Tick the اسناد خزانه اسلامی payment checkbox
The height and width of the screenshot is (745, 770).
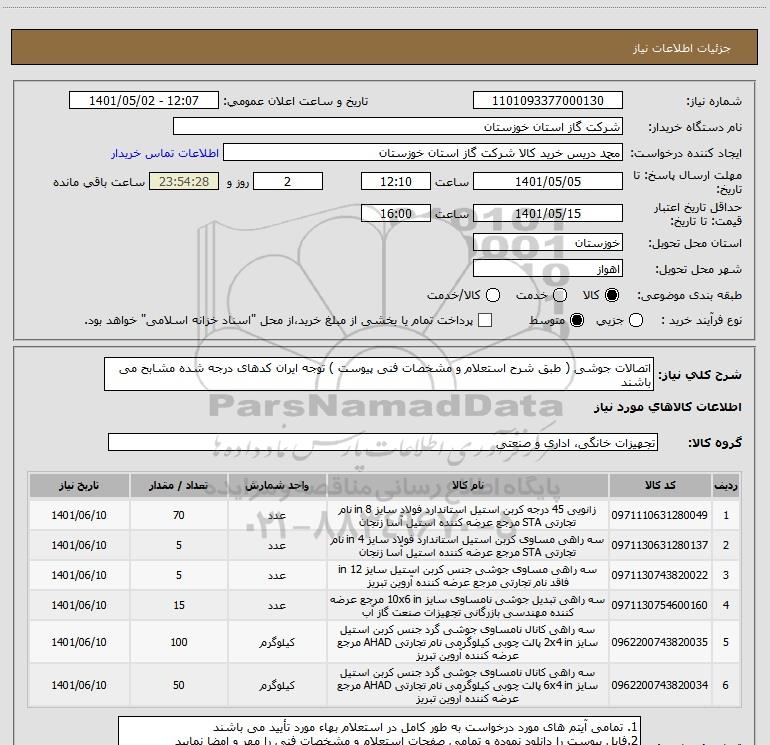tap(485, 320)
